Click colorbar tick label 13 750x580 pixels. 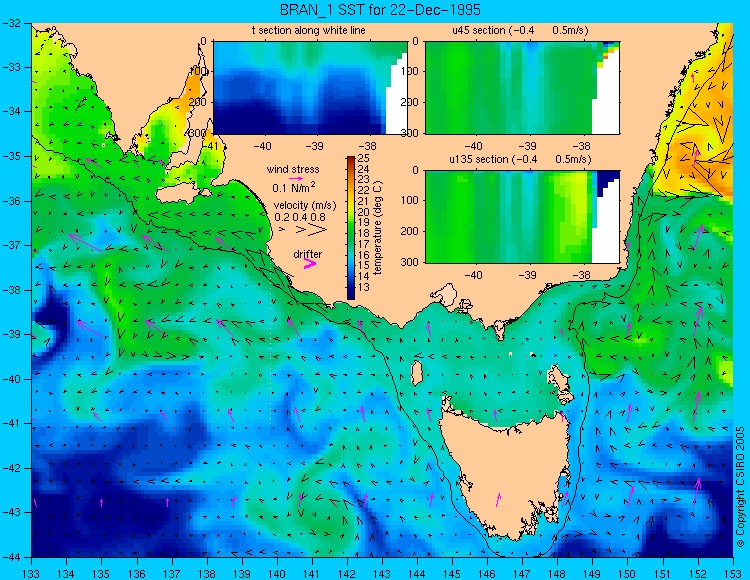[364, 287]
